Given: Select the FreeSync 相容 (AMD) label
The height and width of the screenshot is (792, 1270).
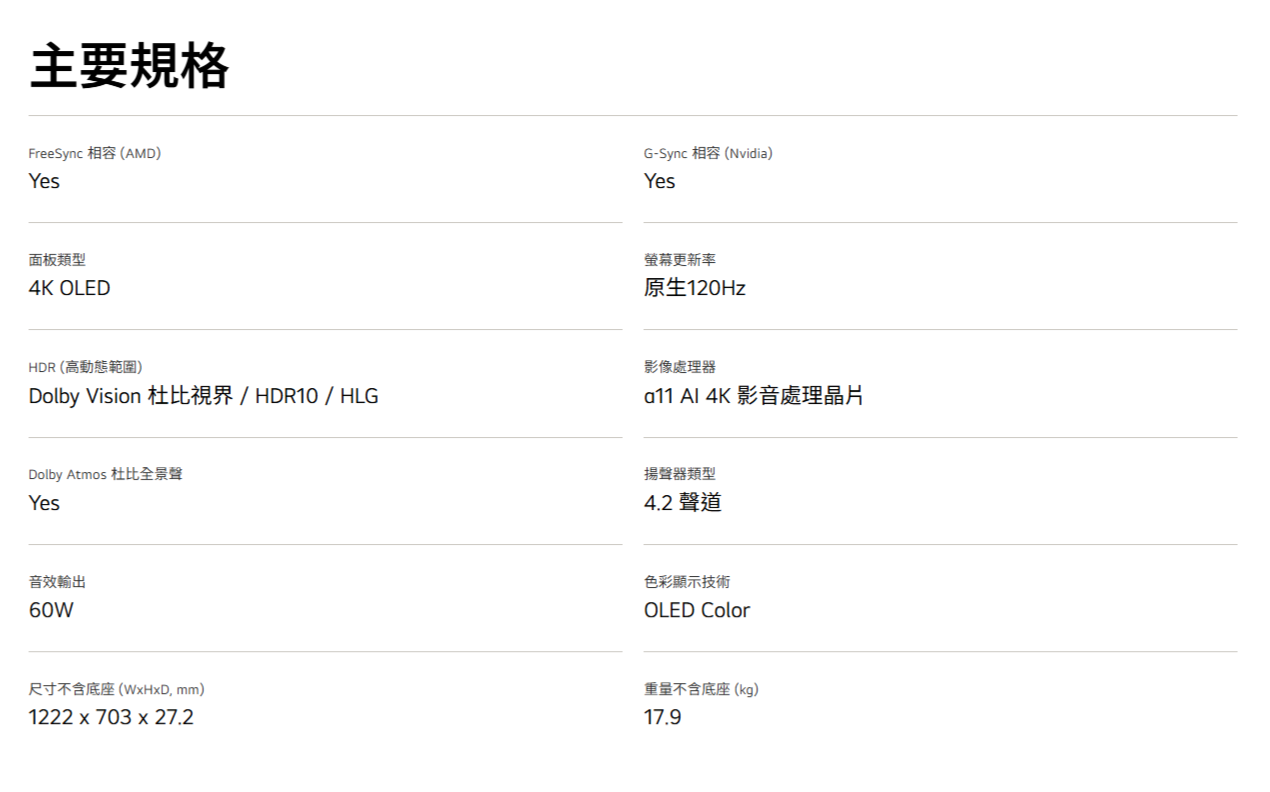Looking at the screenshot, I should click(x=94, y=153).
